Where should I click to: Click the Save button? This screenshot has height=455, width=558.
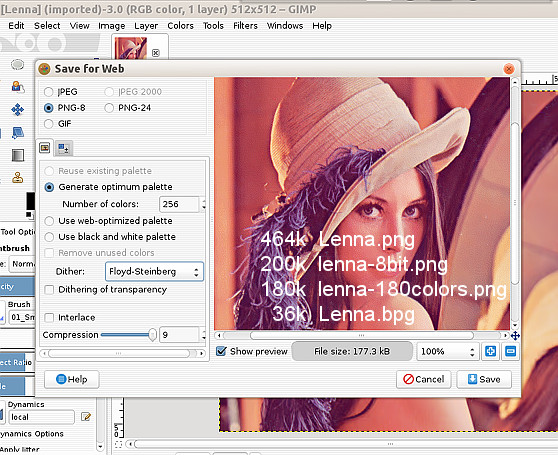point(484,379)
